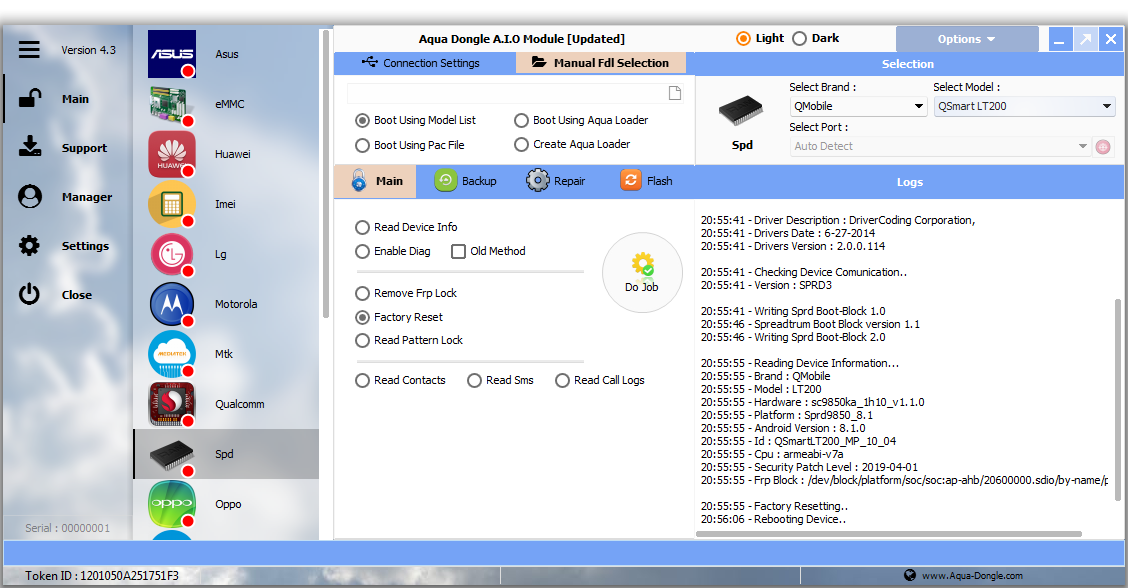
Task: Click the logs vertical scrollbar
Action: tap(1118, 400)
